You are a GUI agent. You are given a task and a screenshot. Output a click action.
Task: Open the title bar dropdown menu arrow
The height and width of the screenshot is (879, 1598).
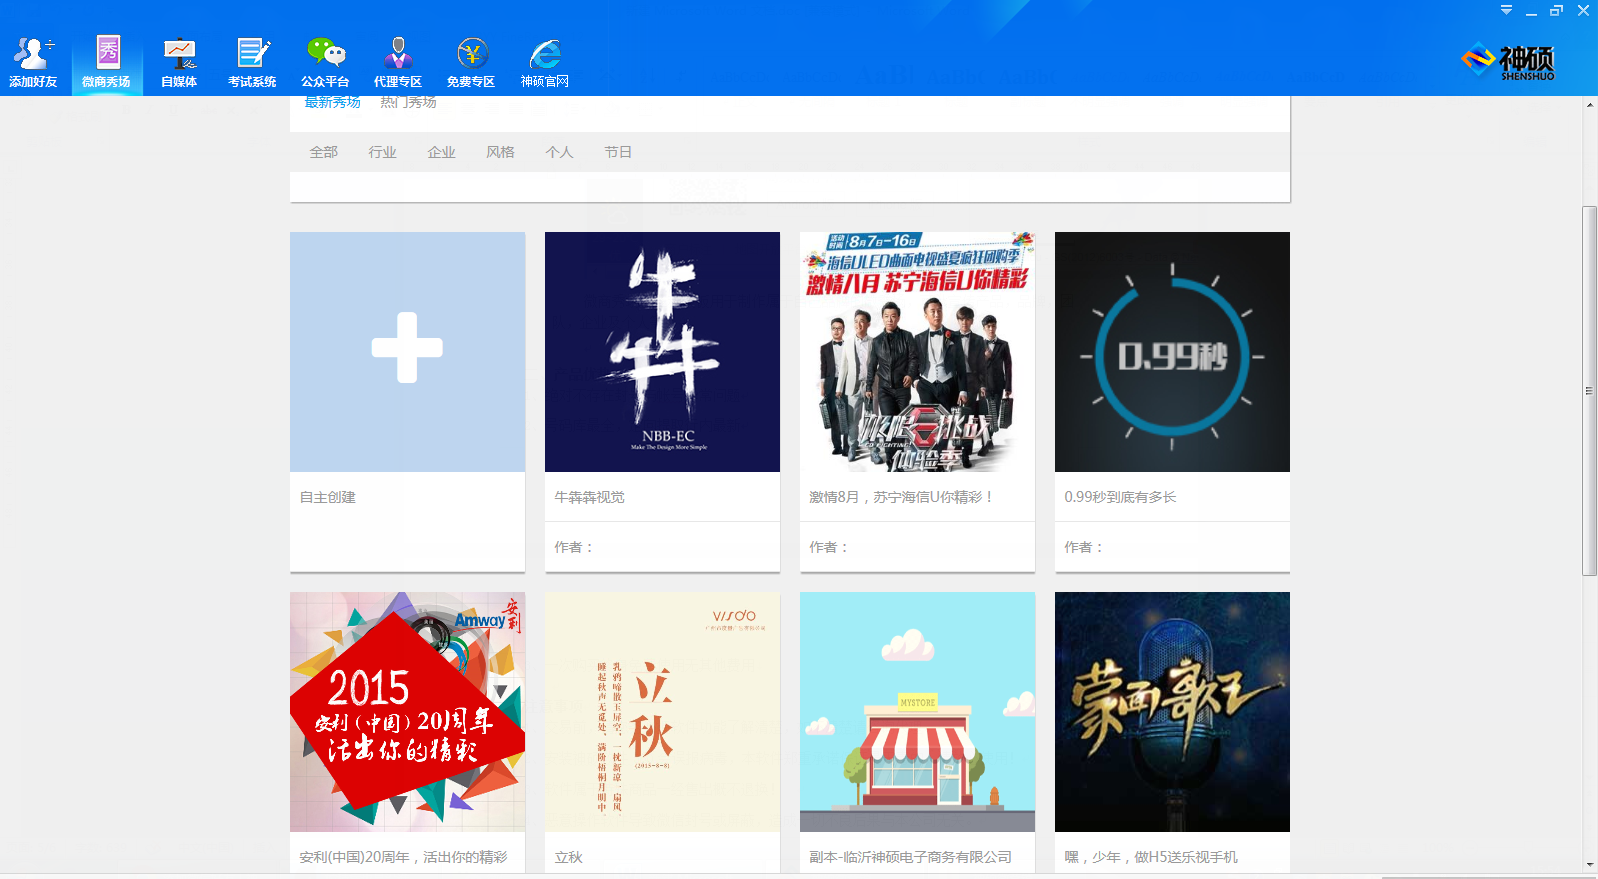(x=1506, y=10)
